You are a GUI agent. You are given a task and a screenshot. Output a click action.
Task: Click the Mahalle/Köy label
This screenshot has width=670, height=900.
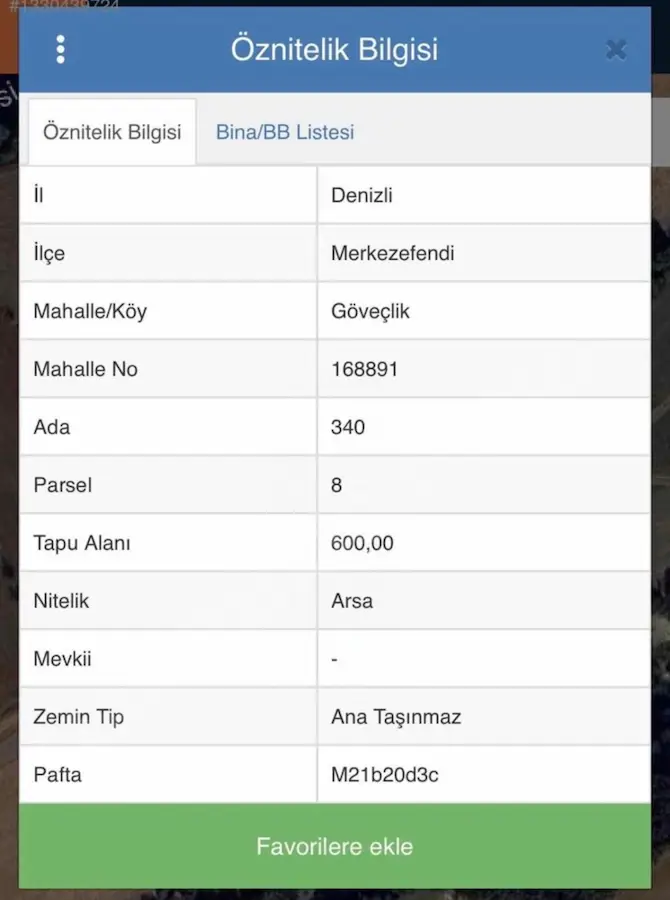90,311
